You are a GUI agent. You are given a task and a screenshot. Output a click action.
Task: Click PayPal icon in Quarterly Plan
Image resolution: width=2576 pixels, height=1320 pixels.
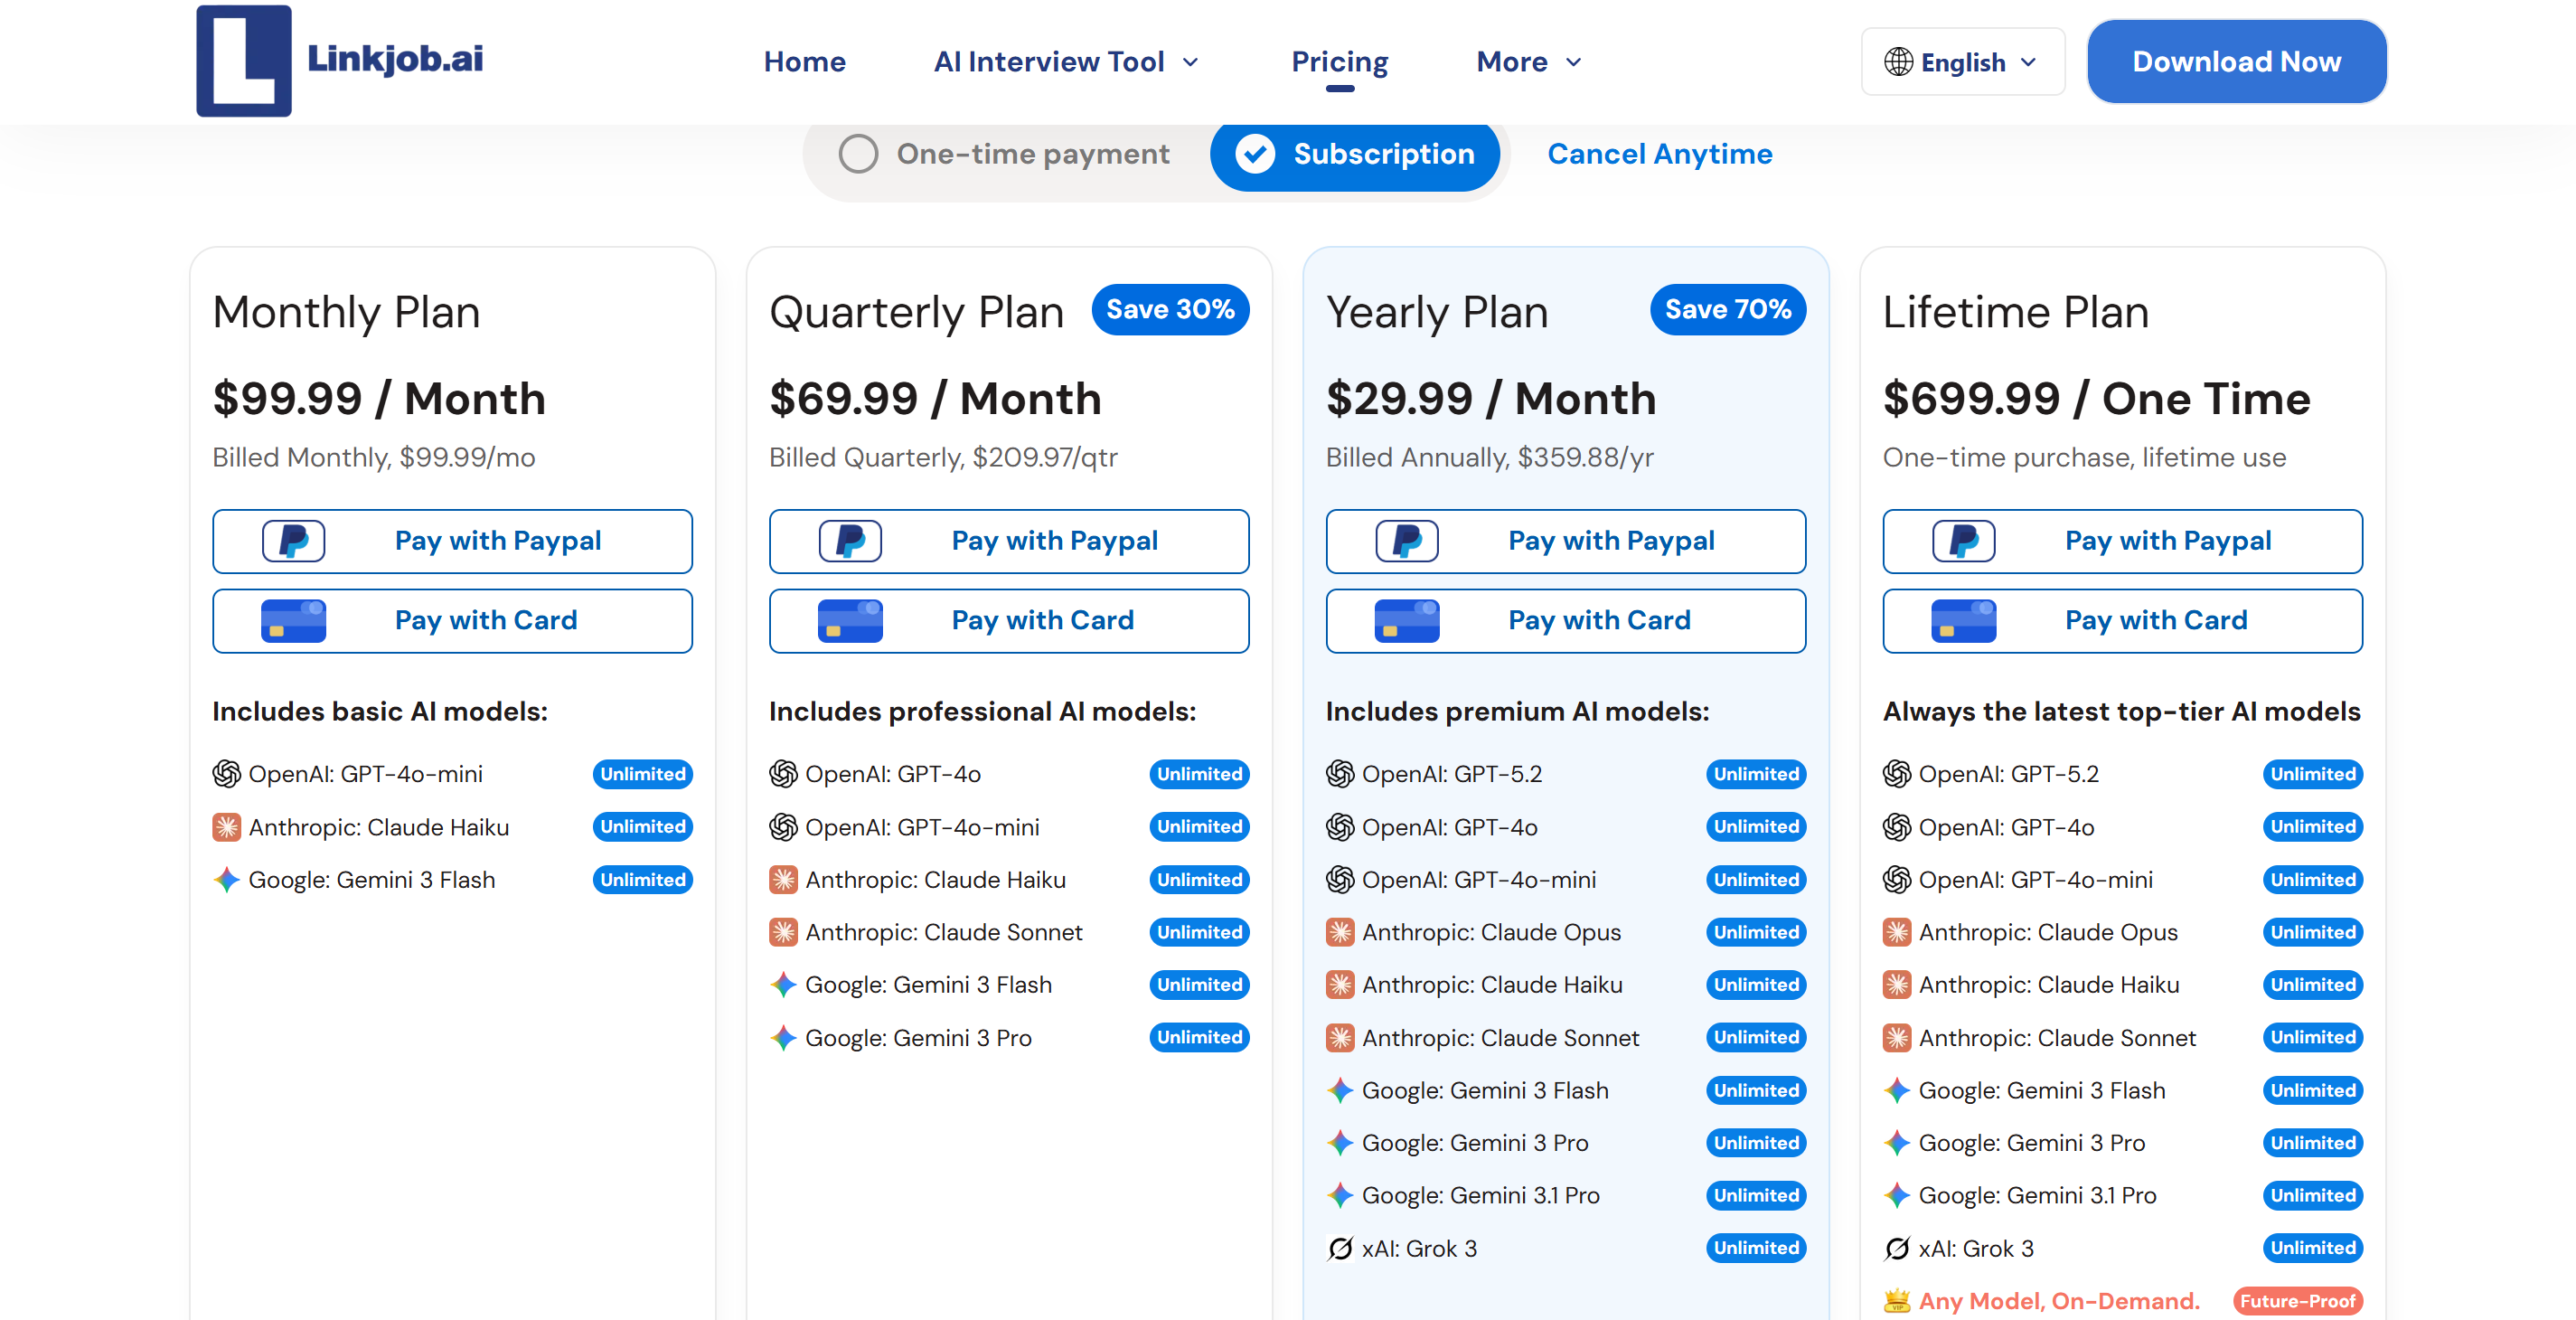coord(850,541)
